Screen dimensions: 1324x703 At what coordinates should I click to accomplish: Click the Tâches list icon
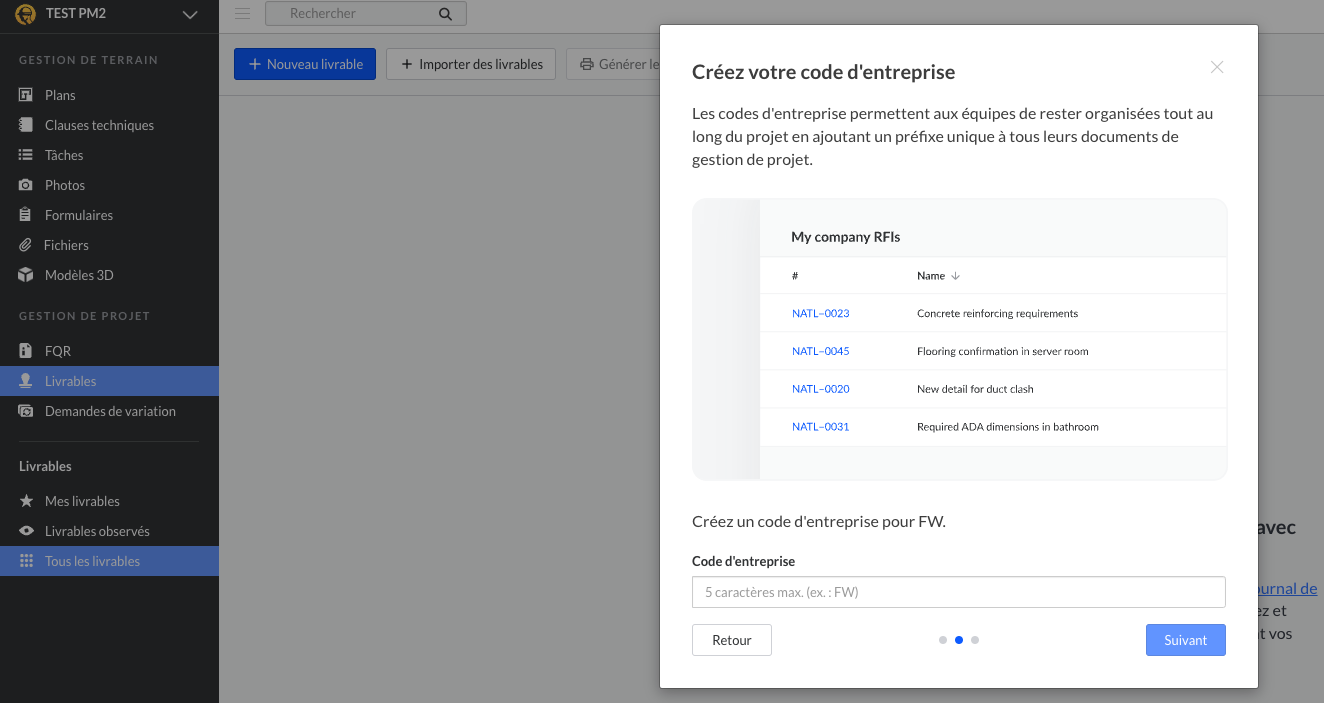[26, 155]
